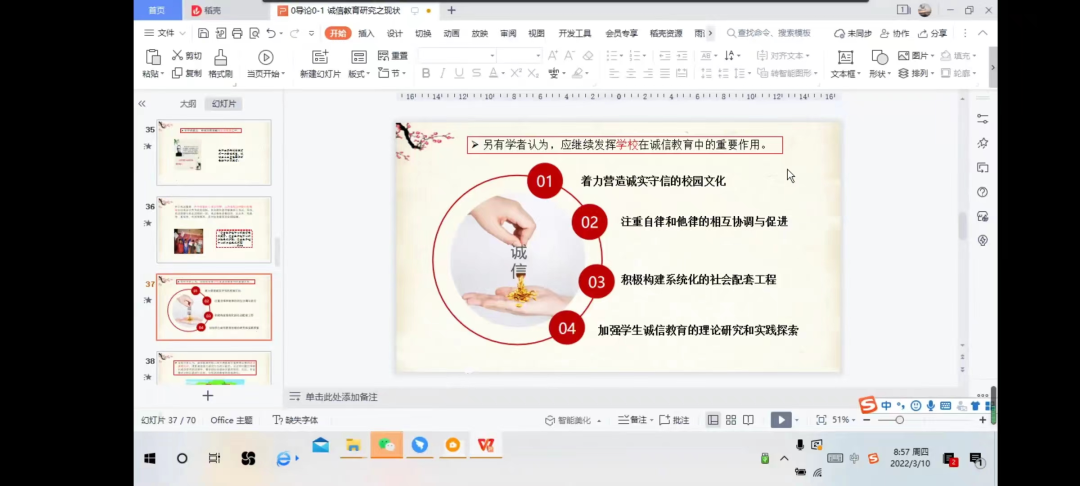Open the 插入 (Insert) ribbon tab
Screen dimensions: 1080x486
366,33
